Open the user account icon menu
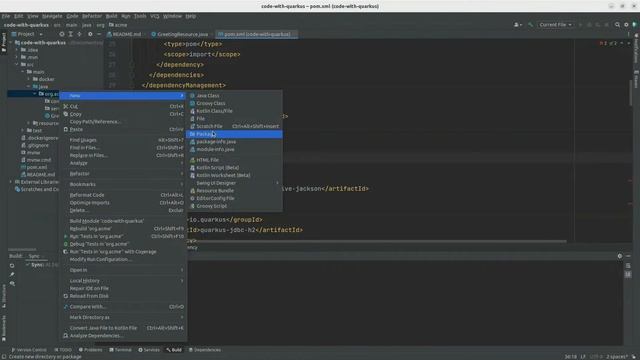640x360 pixels. pos(517,25)
